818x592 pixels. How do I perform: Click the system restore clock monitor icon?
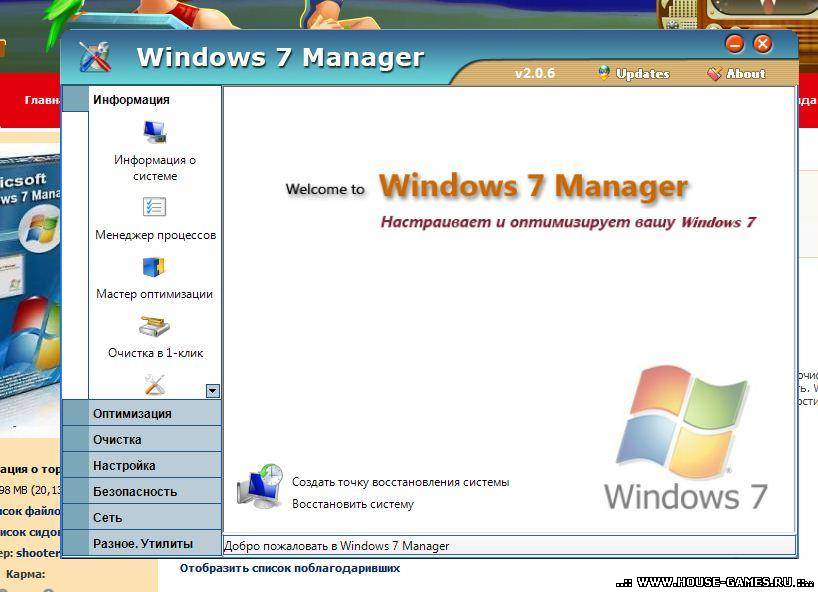click(260, 486)
